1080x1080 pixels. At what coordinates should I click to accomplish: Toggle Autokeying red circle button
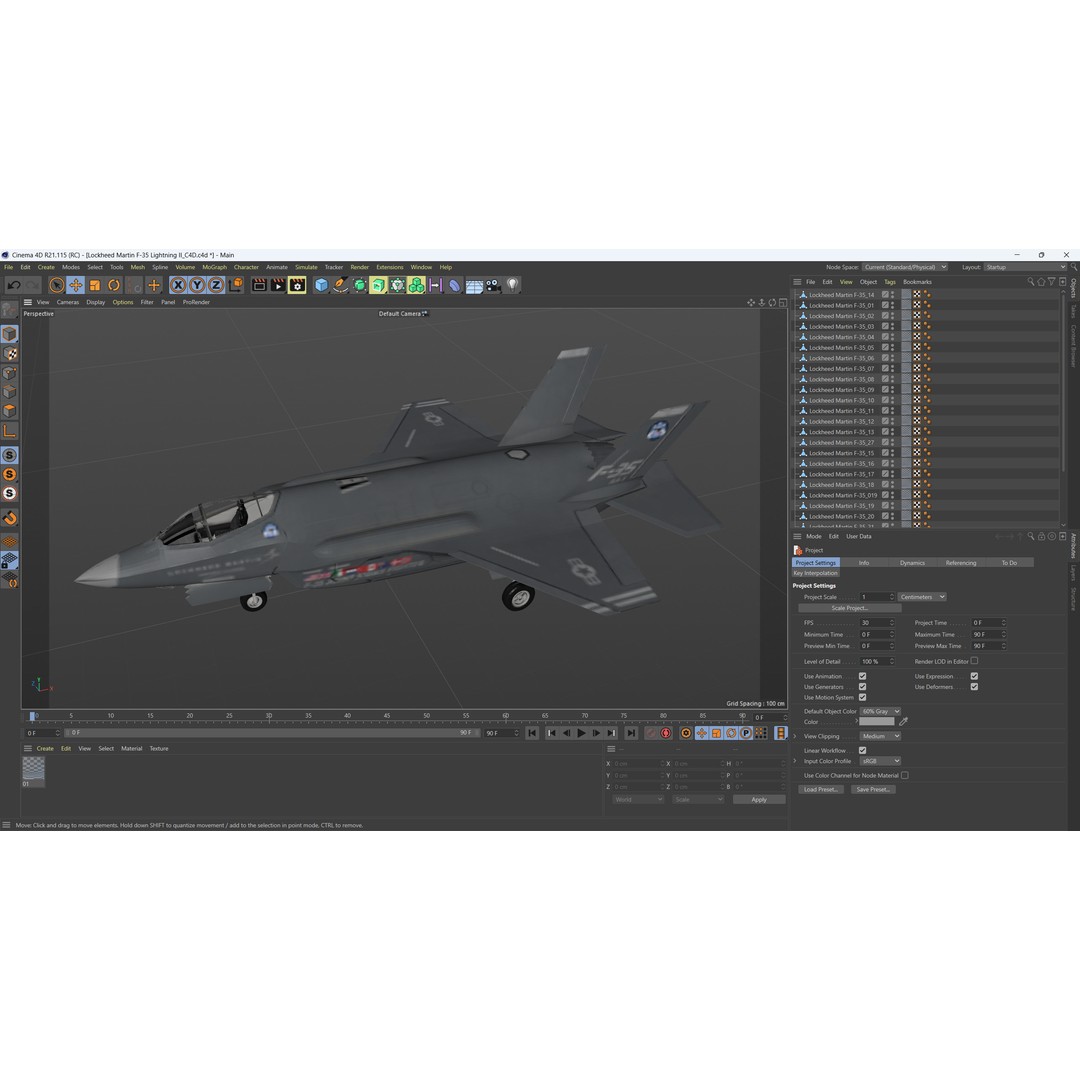(x=665, y=733)
